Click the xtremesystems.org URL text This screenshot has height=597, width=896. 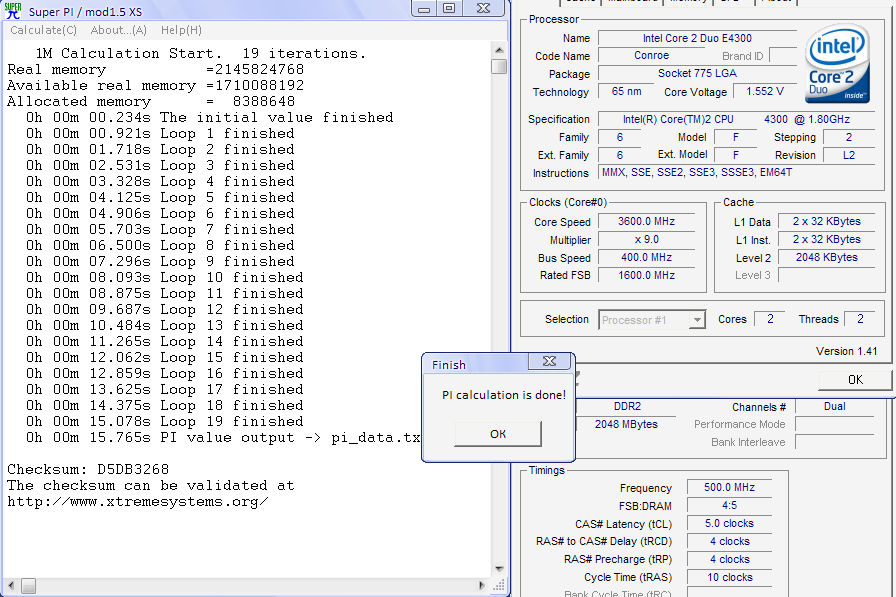138,502
